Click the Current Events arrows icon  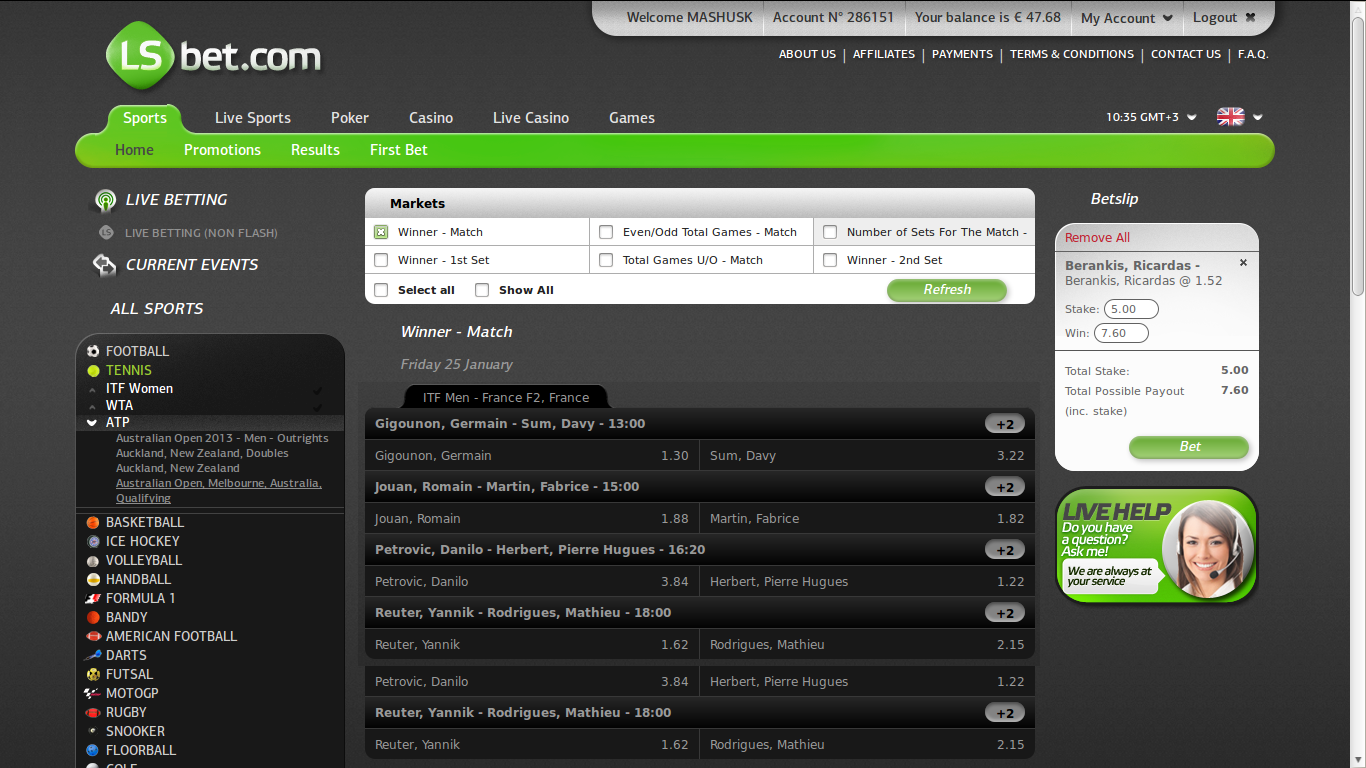coord(105,265)
